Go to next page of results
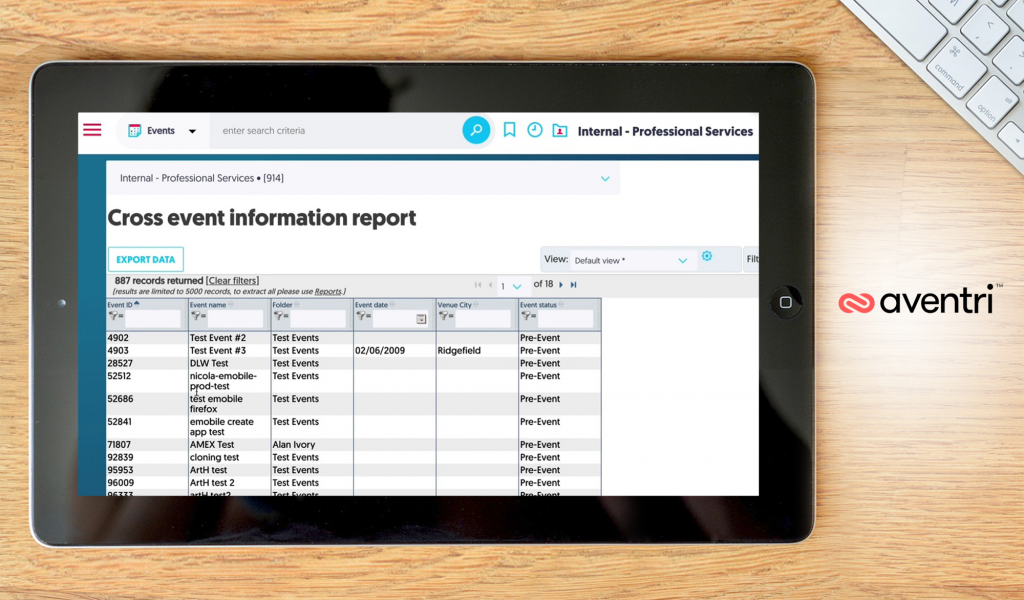Viewport: 1024px width, 600px height. point(561,285)
